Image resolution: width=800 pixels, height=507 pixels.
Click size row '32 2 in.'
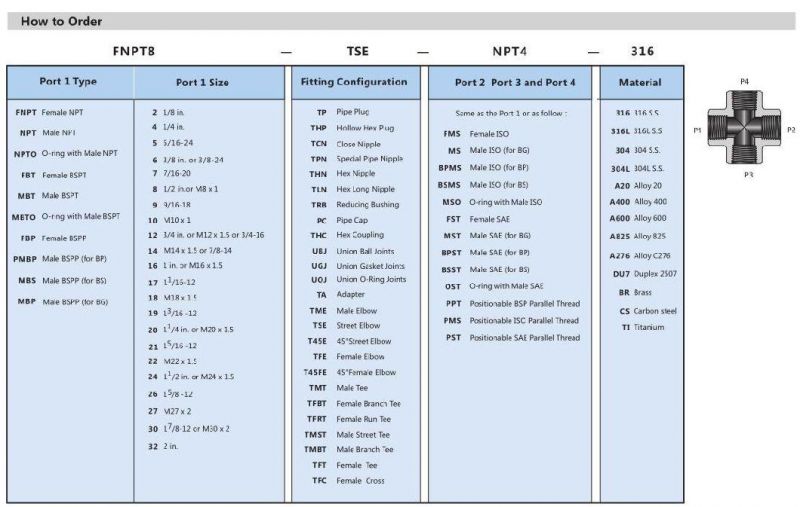[x=163, y=446]
